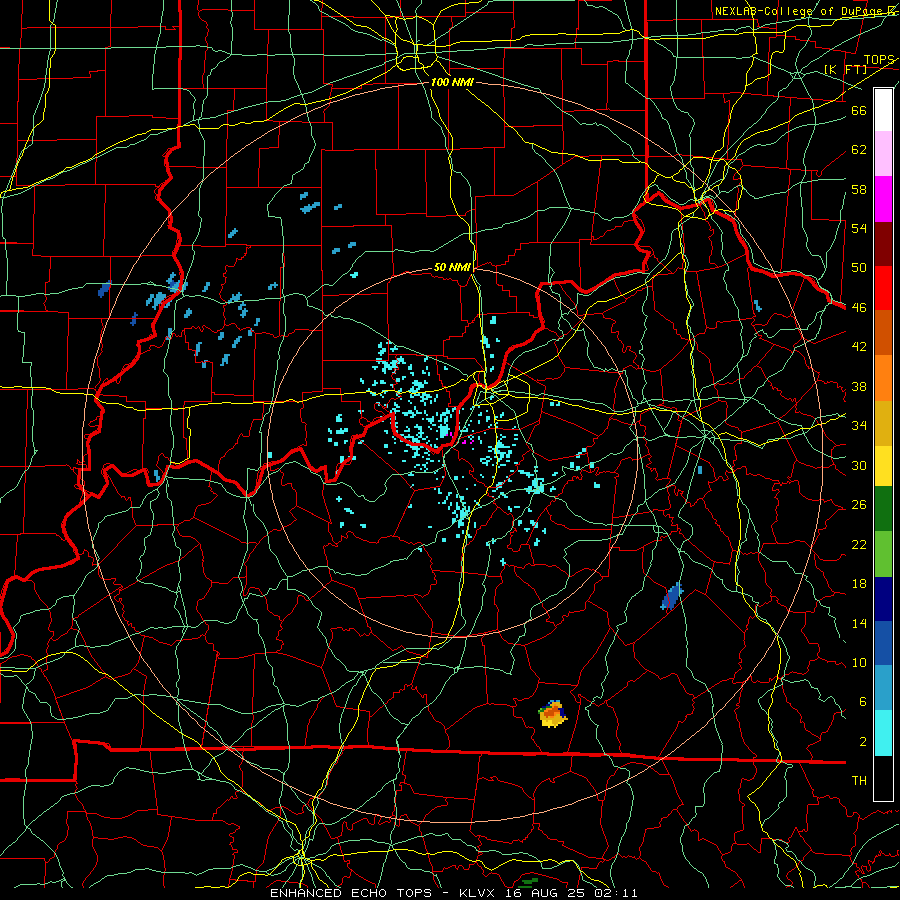Click the 54 value on legend
Screen dimensions: 900x900
(x=859, y=228)
